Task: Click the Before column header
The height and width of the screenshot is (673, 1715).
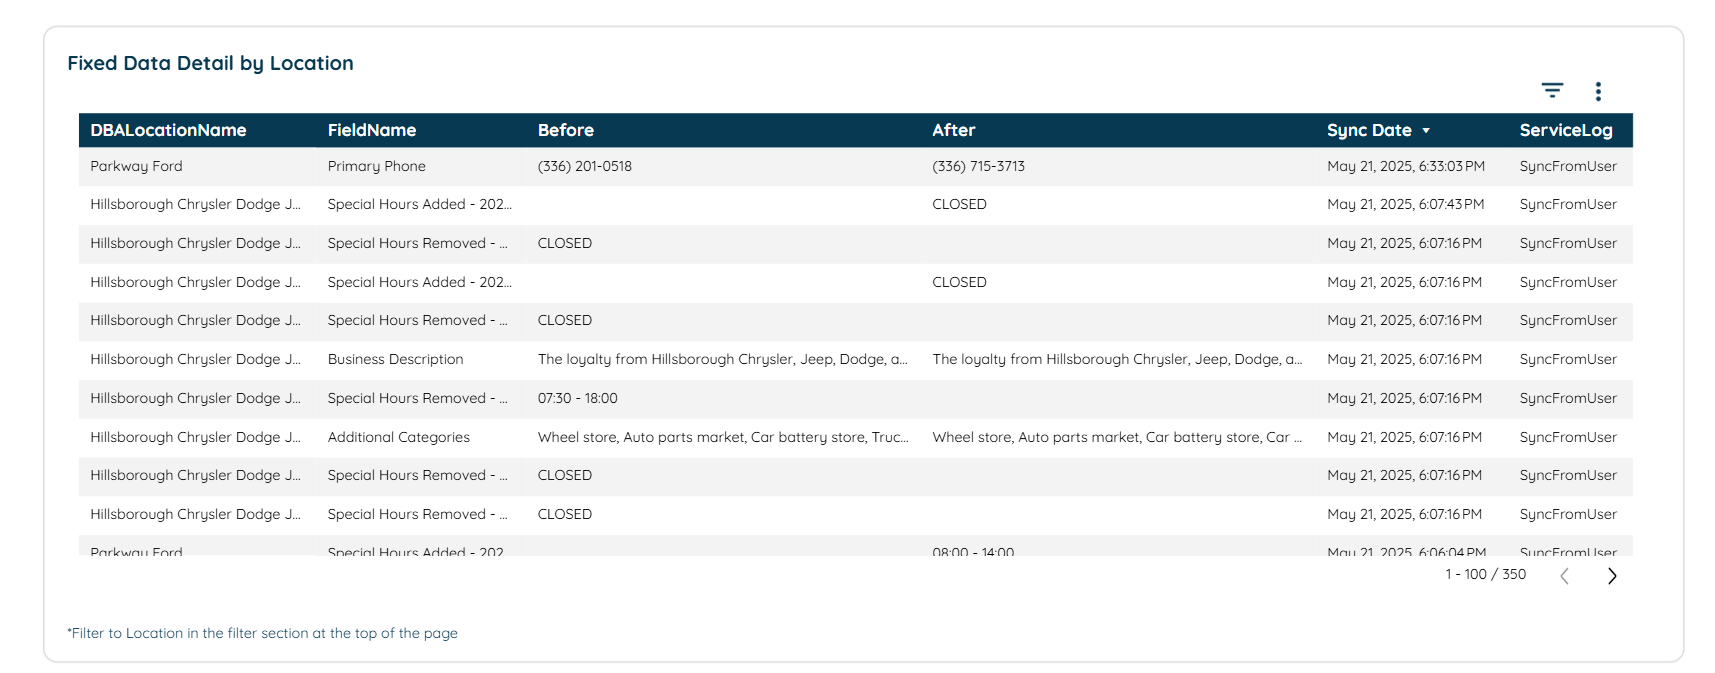Action: tap(566, 130)
